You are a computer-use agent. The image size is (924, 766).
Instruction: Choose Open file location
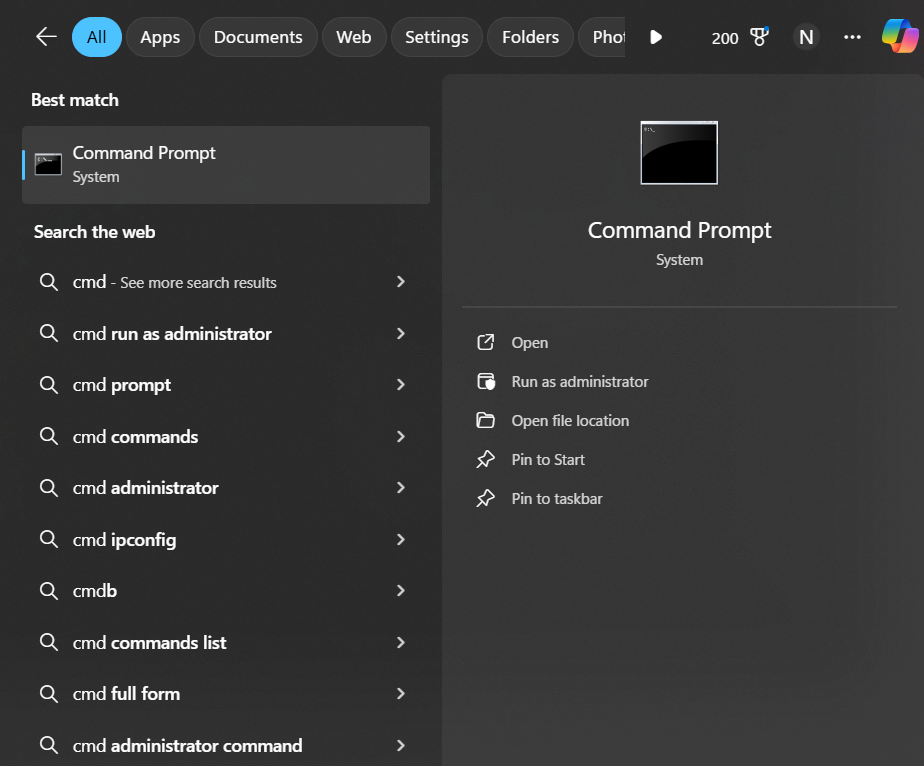(570, 420)
